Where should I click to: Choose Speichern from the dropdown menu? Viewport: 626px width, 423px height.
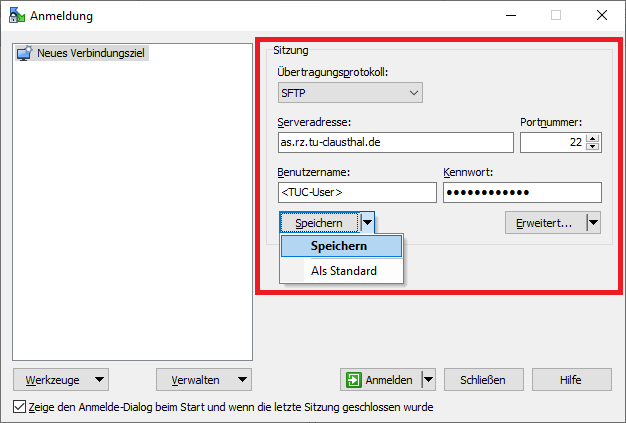(339, 246)
